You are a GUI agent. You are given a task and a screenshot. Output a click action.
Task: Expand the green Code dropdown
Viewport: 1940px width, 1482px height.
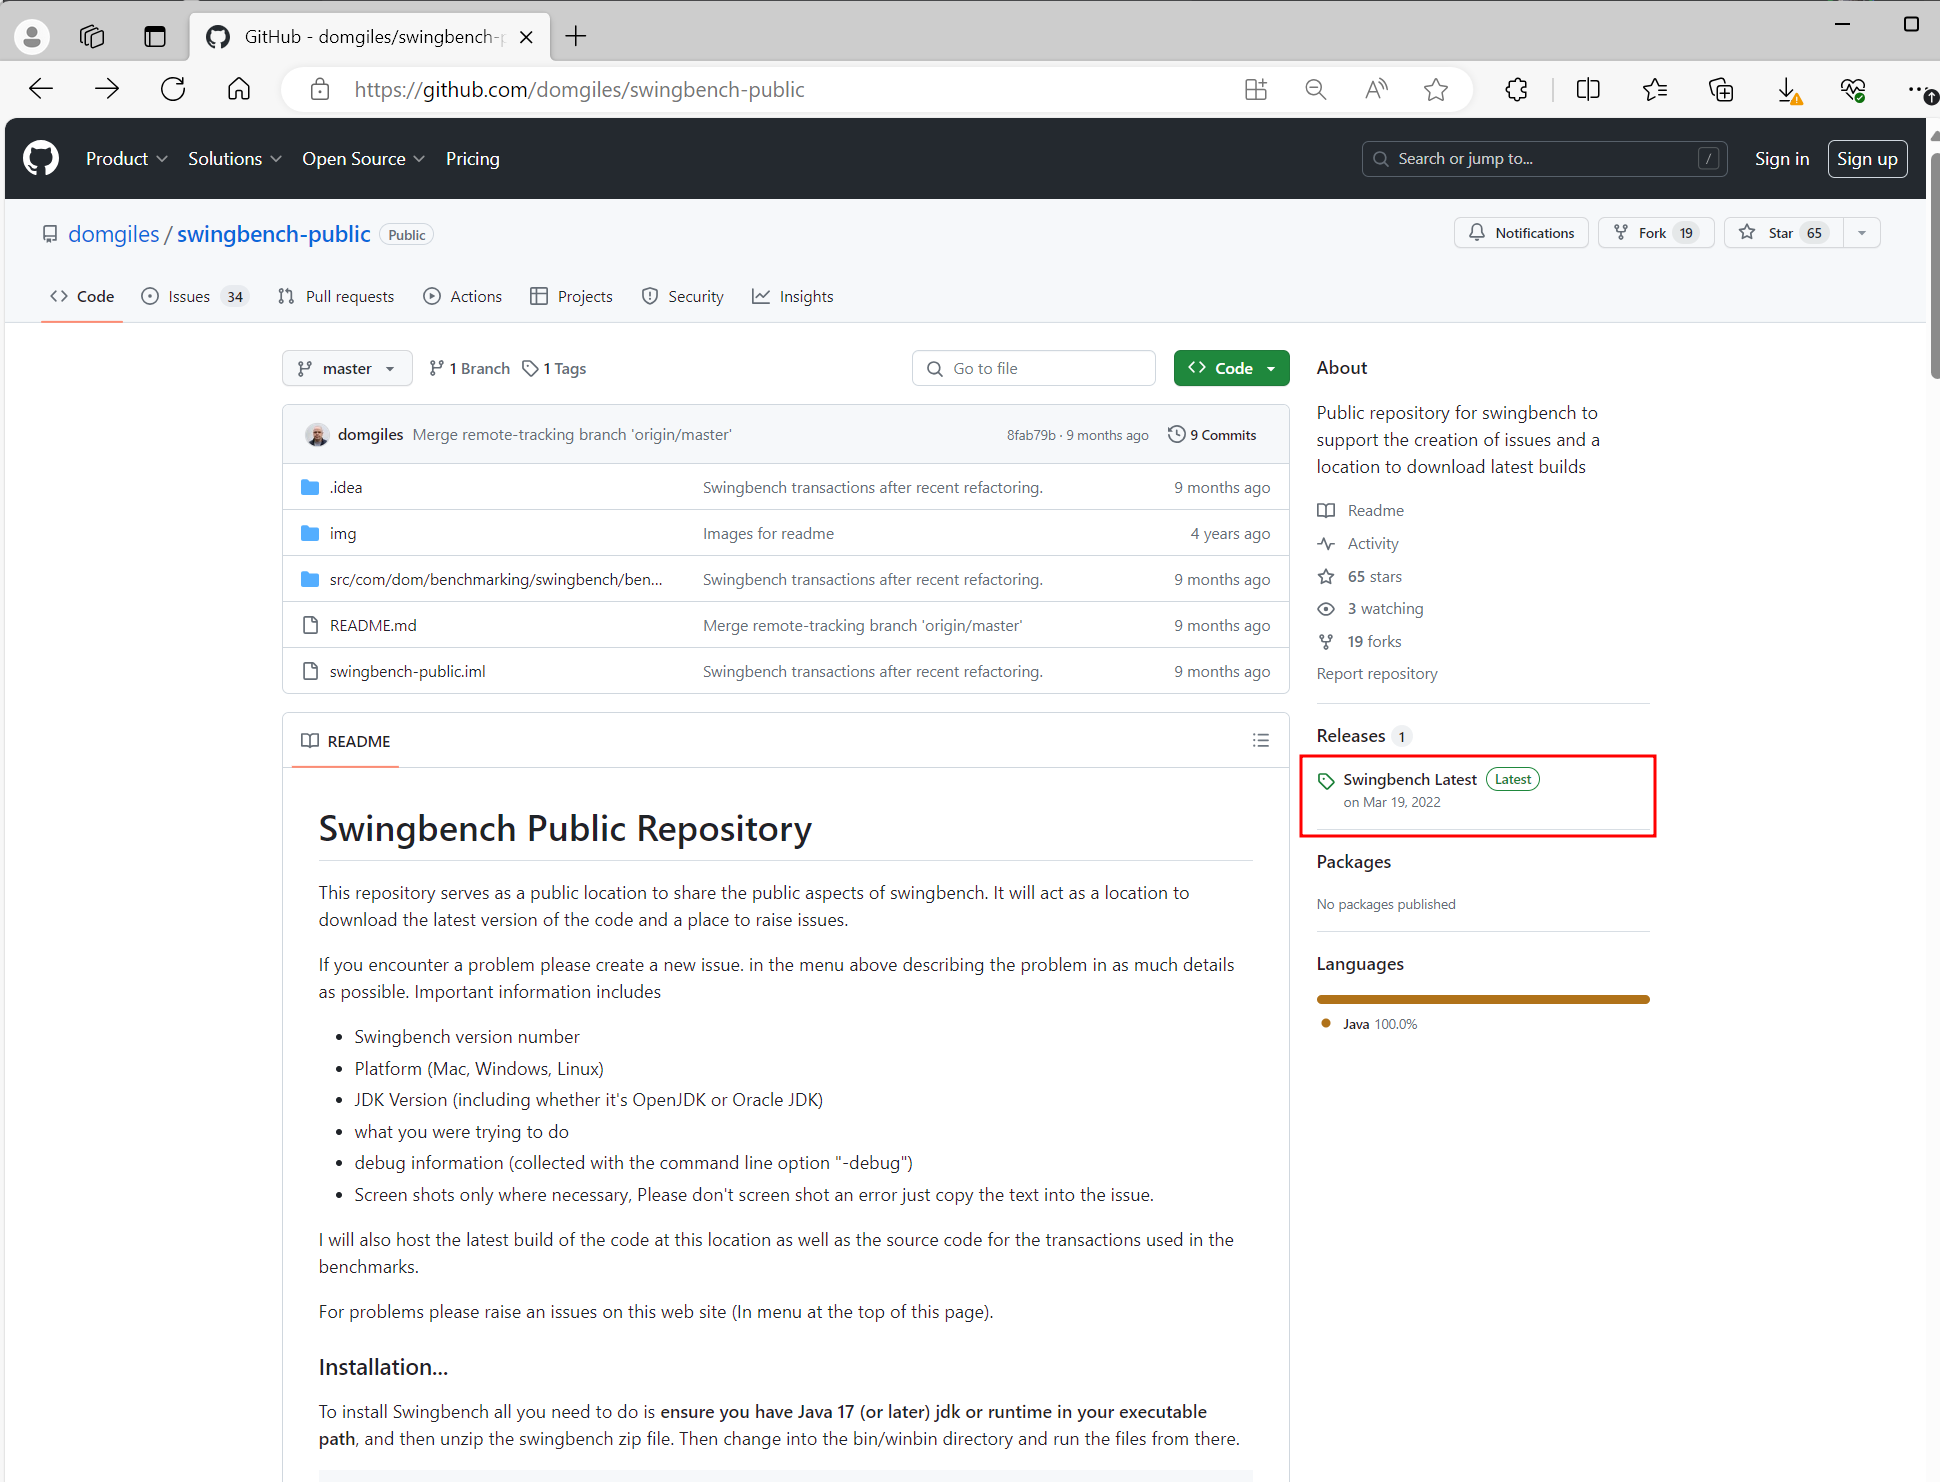1231,369
